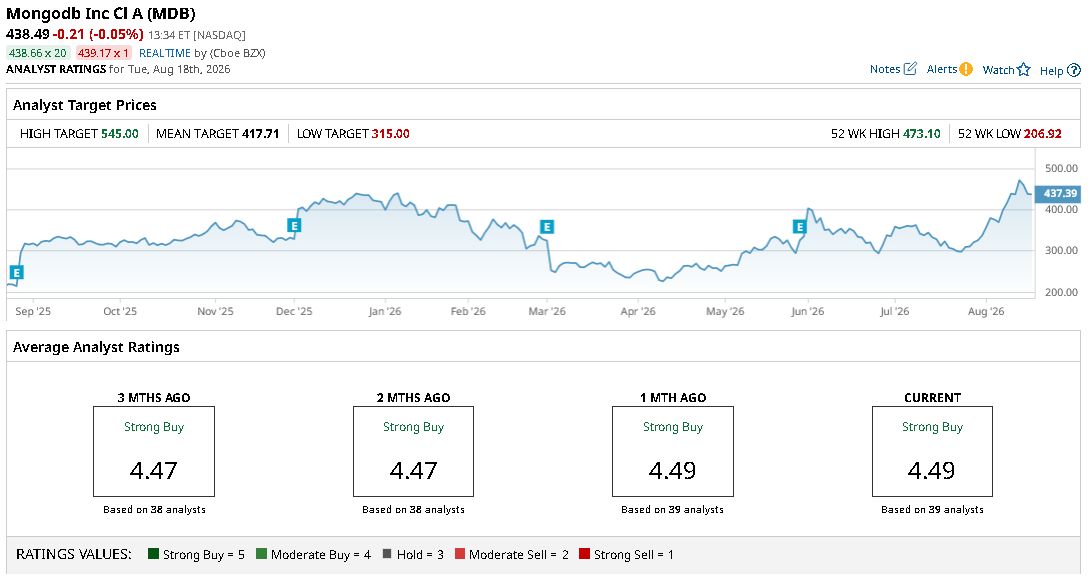This screenshot has width=1090, height=585.
Task: Click the Apr '26 axis label
Action: (x=637, y=311)
